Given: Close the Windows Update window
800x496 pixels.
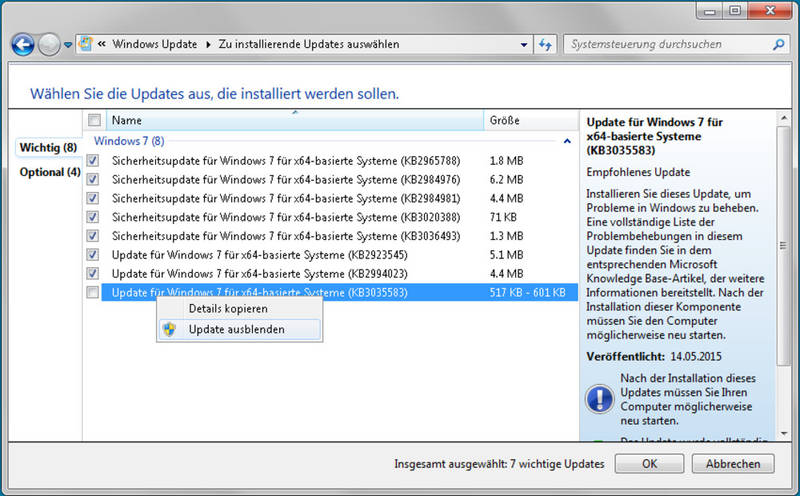Looking at the screenshot, I should [x=770, y=11].
